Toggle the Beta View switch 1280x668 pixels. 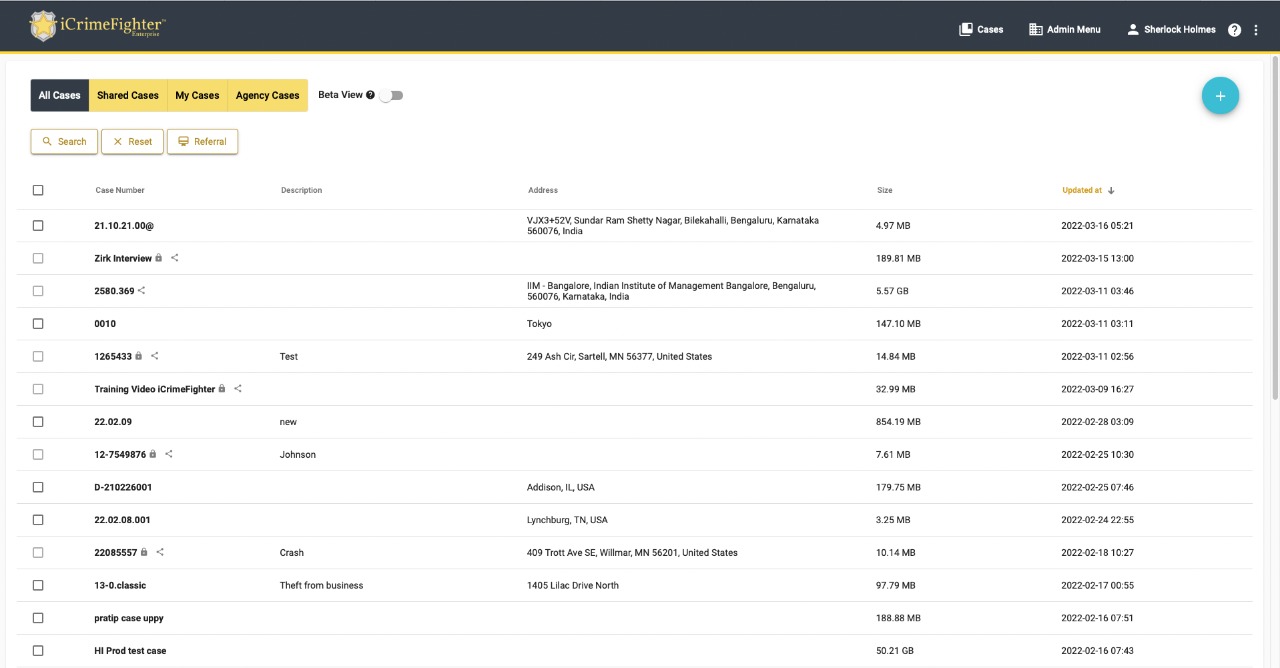click(x=391, y=96)
